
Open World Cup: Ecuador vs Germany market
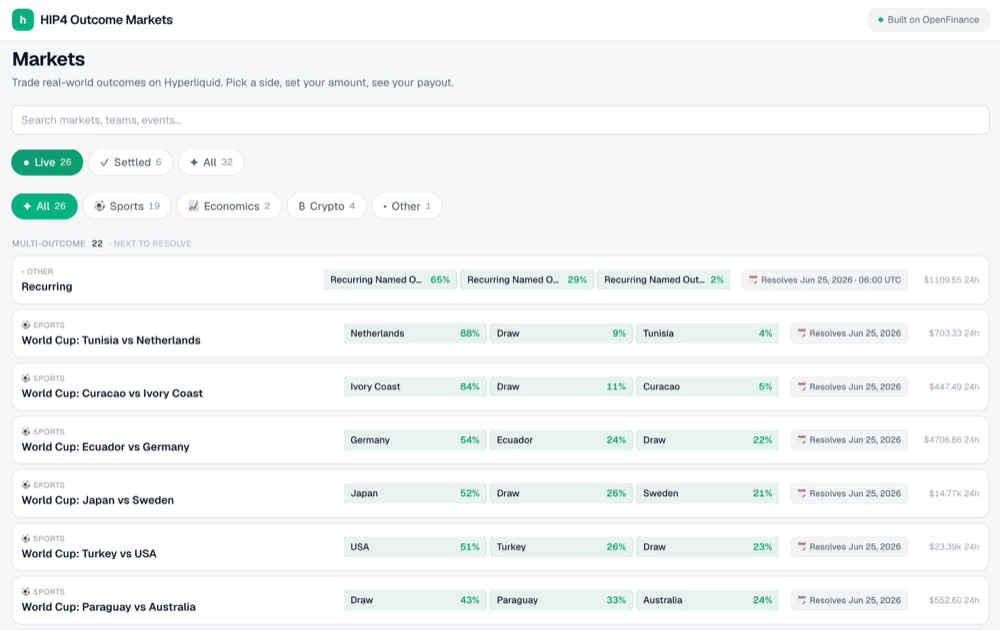click(x=105, y=447)
